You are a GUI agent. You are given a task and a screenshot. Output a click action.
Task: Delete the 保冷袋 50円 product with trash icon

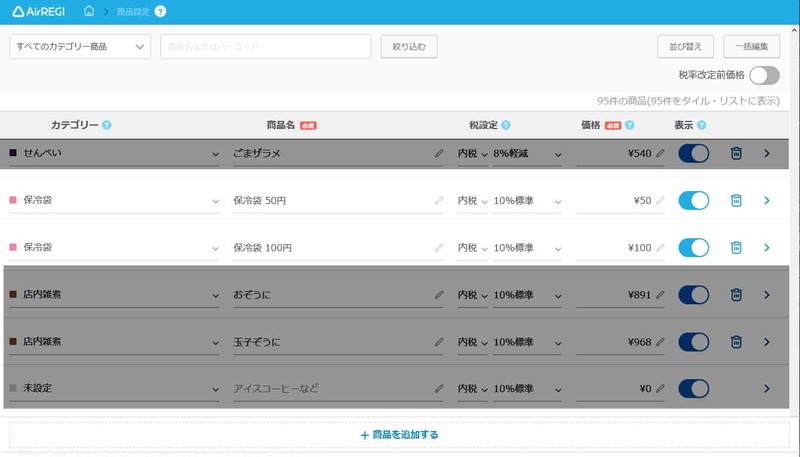(736, 200)
